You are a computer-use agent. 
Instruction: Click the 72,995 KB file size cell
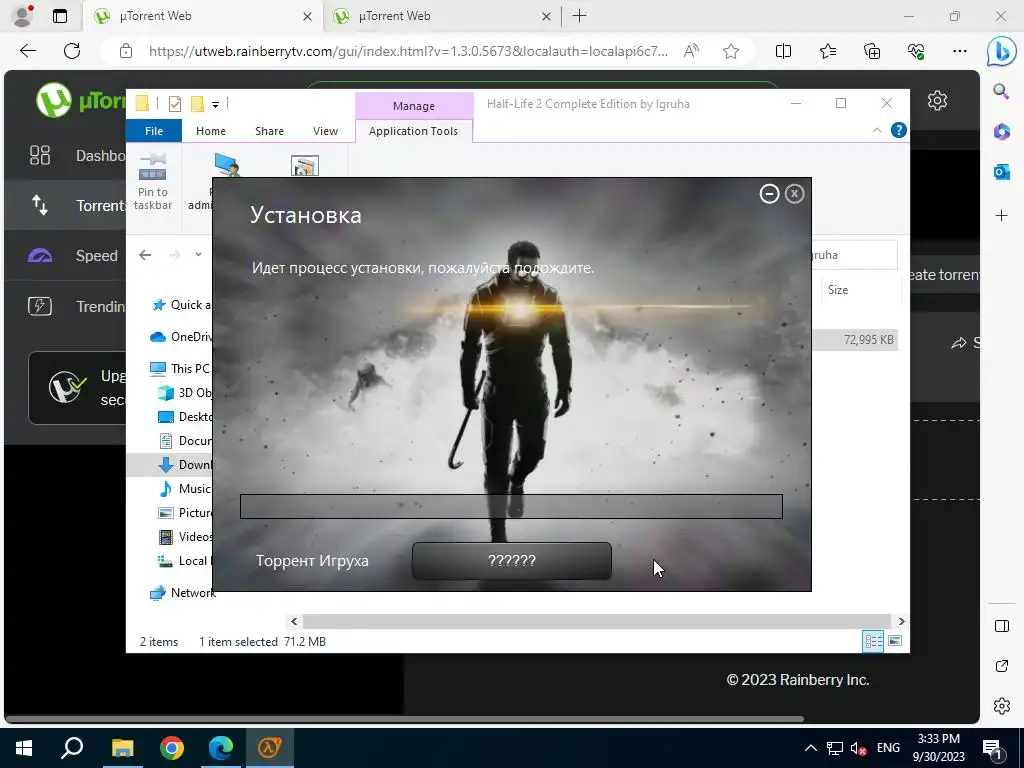coord(869,340)
